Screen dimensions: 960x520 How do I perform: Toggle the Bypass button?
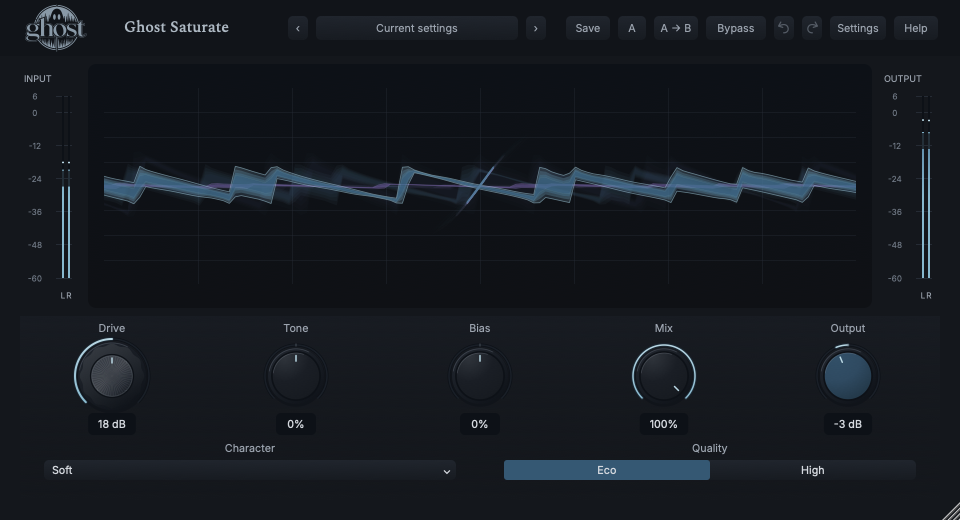click(735, 28)
